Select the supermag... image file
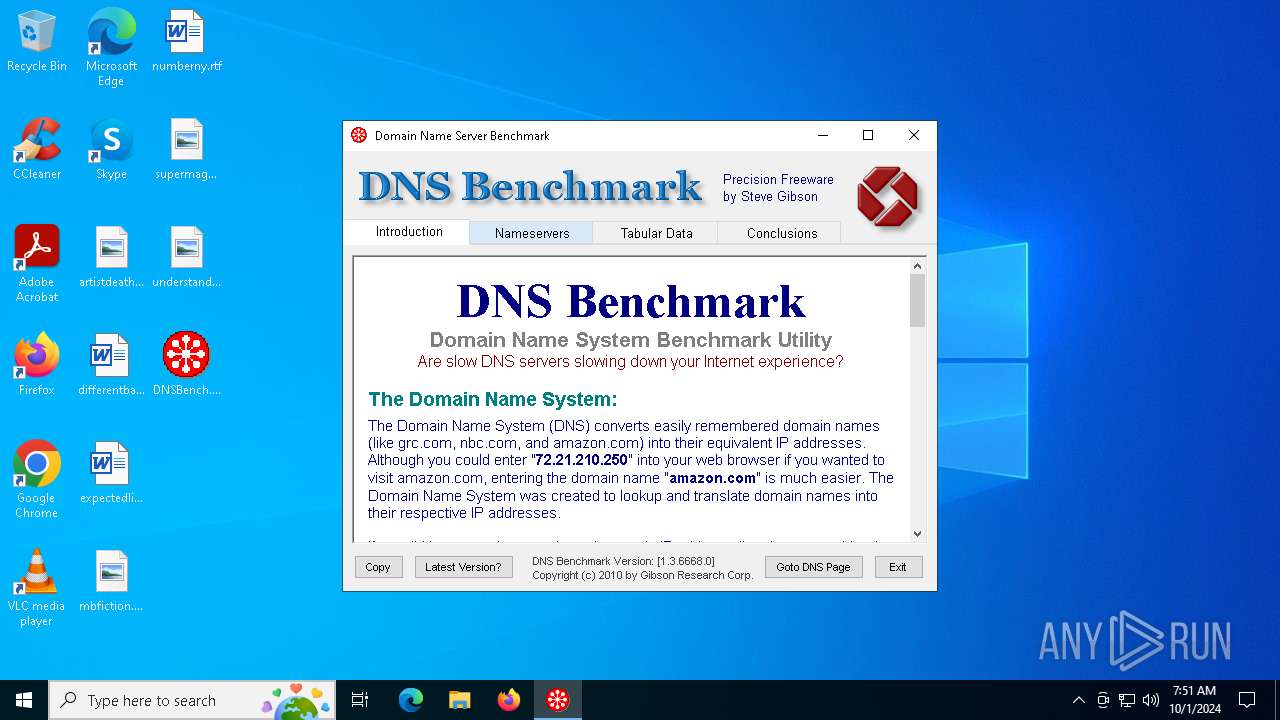Image resolution: width=1280 pixels, height=720 pixels. pyautogui.click(x=187, y=150)
